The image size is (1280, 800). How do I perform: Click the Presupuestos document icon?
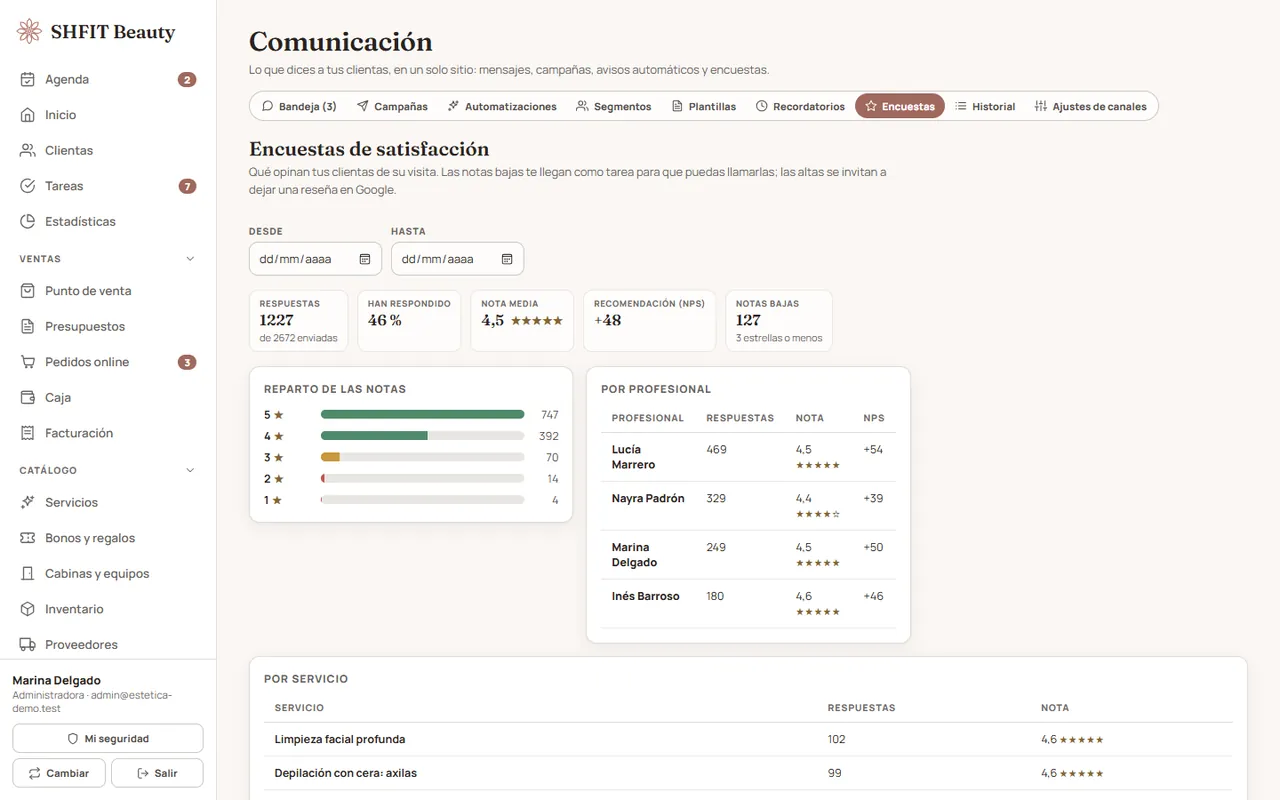coord(28,326)
